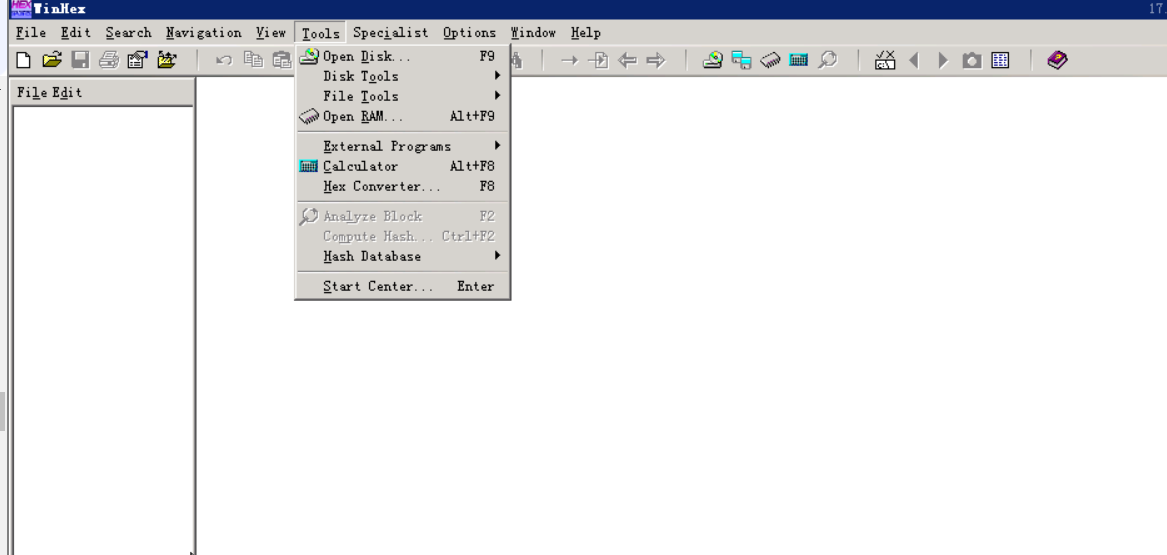Open file Properties toolbar icon

click(138, 60)
